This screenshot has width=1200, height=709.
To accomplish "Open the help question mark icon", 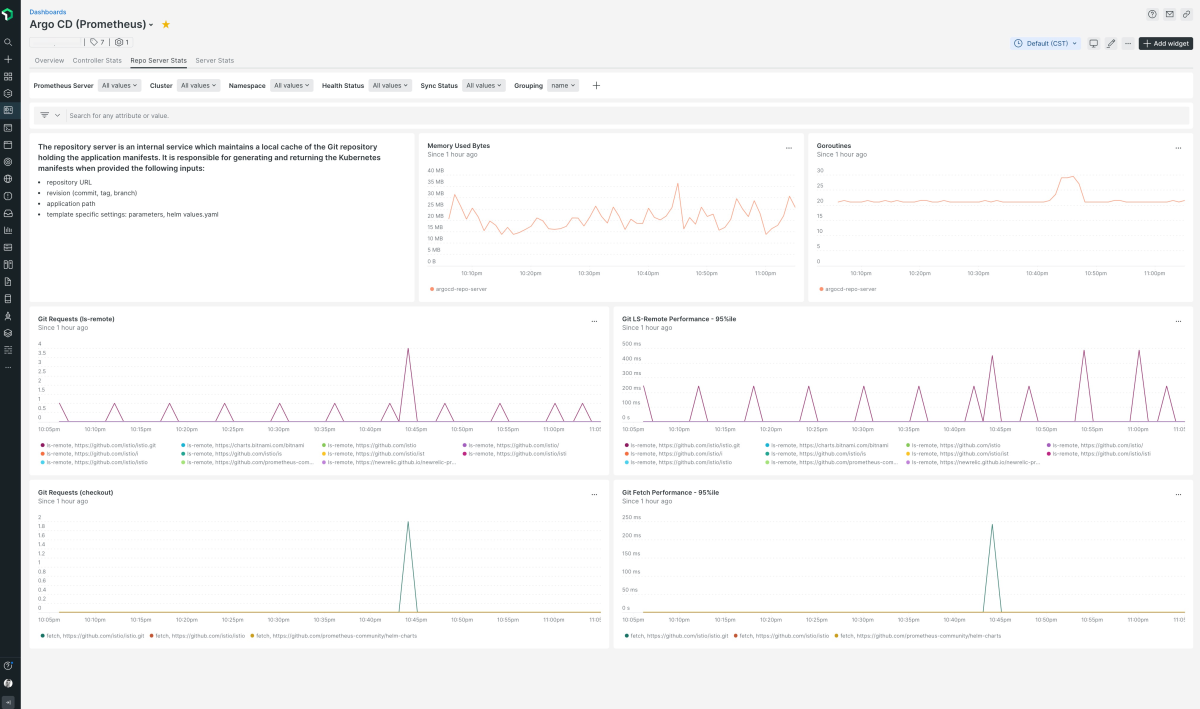I will [x=1152, y=14].
